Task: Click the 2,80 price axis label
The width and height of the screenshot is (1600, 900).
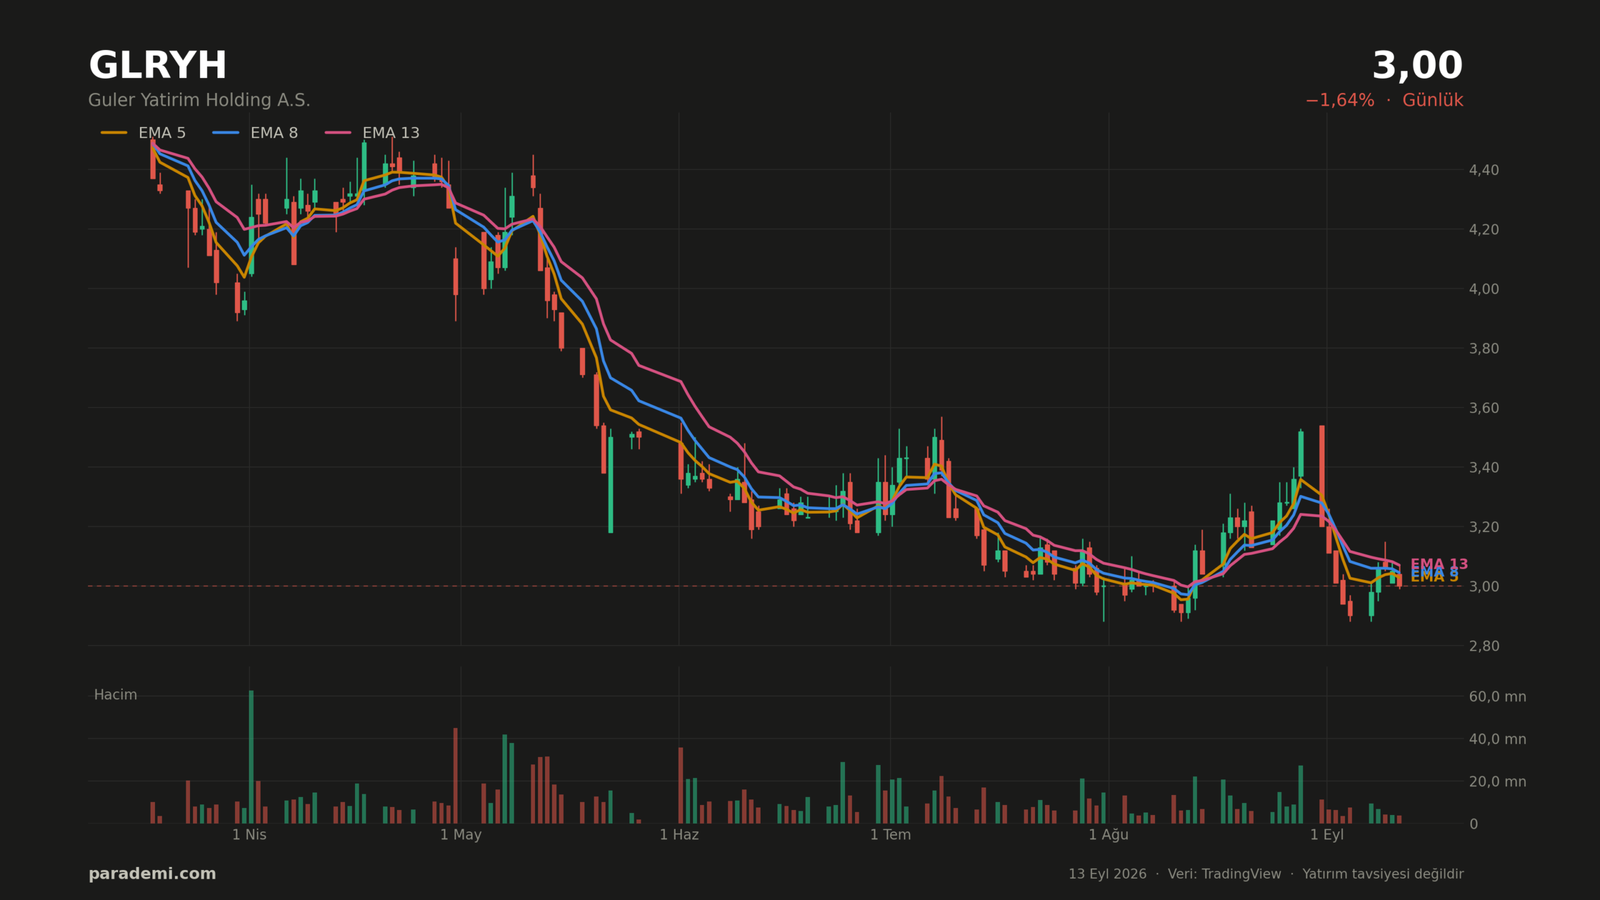Action: 1484,646
